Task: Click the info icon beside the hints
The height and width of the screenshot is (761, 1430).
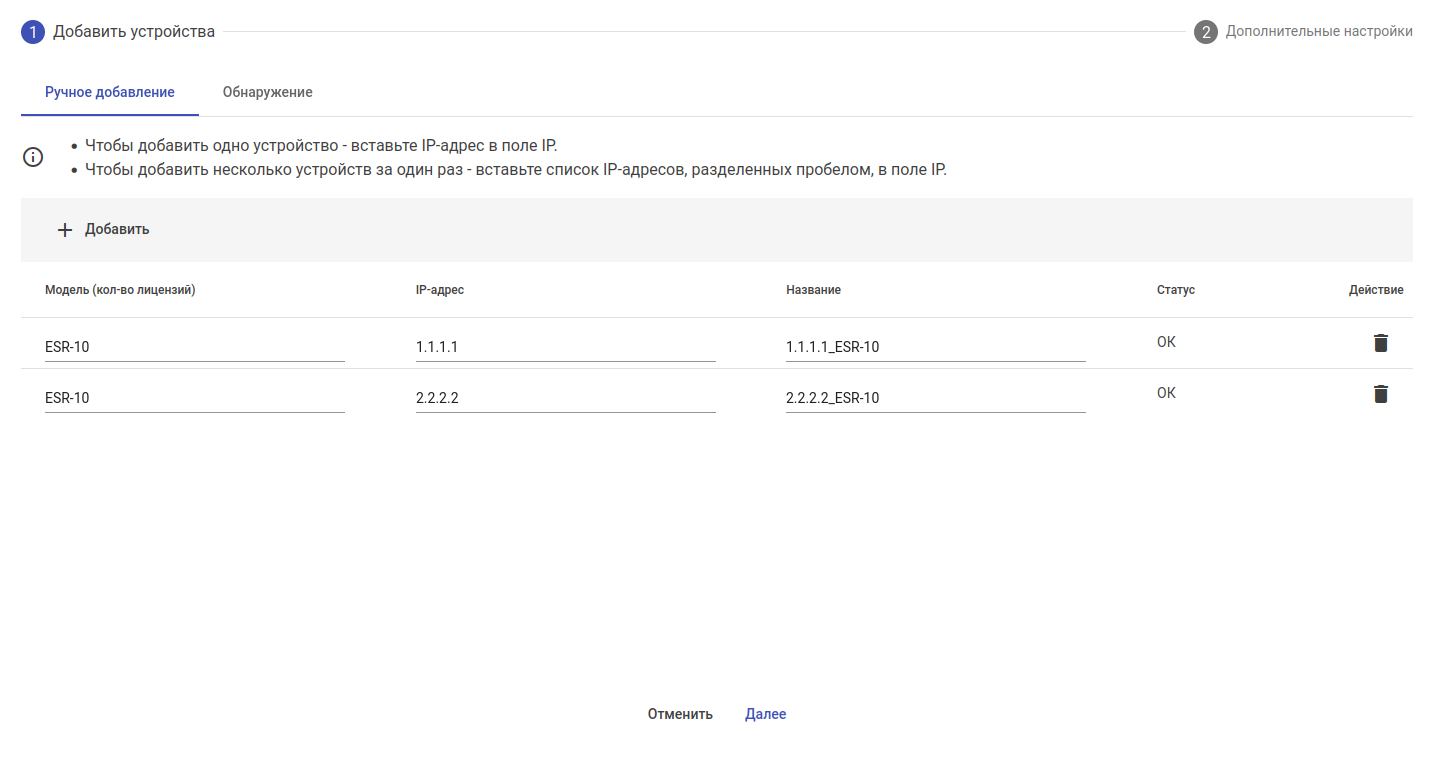Action: [x=33, y=157]
